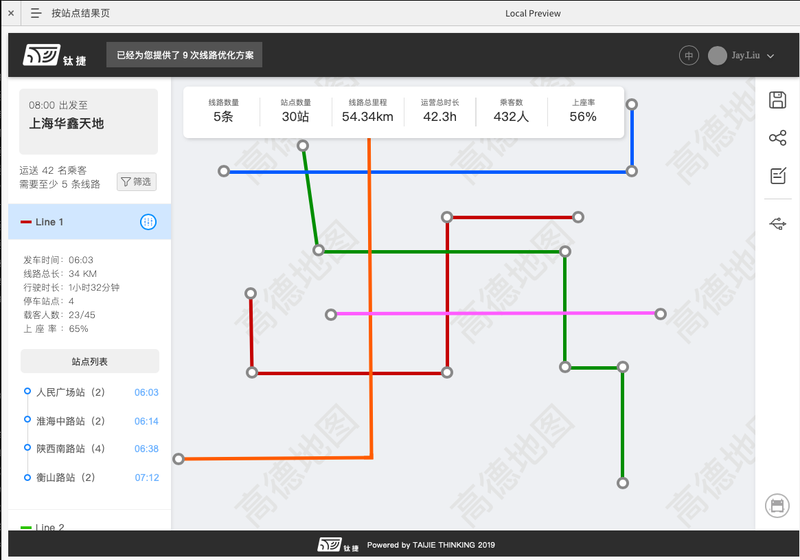Click the round print icon
The height and width of the screenshot is (560, 800).
coord(777,505)
